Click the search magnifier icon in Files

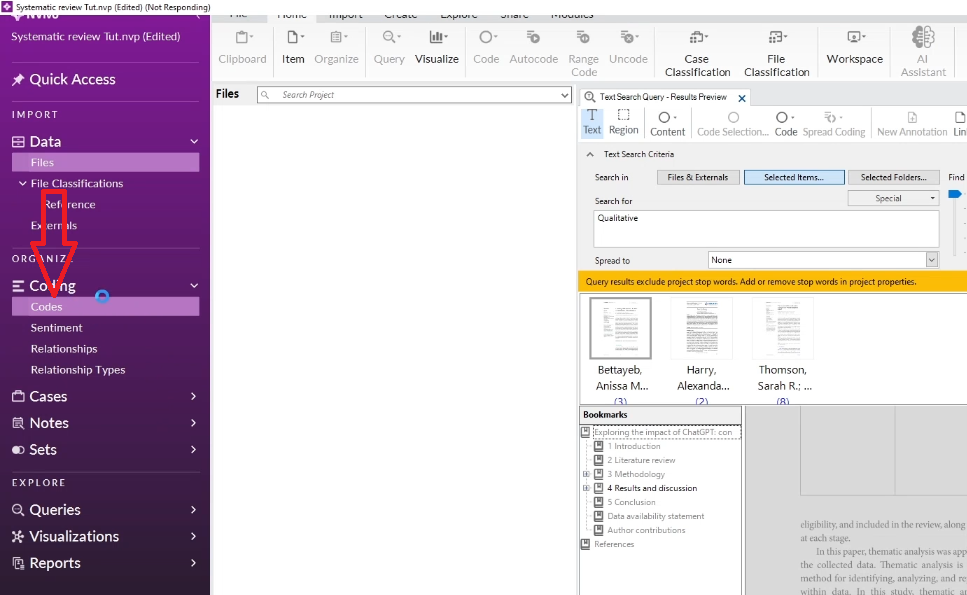coord(265,95)
